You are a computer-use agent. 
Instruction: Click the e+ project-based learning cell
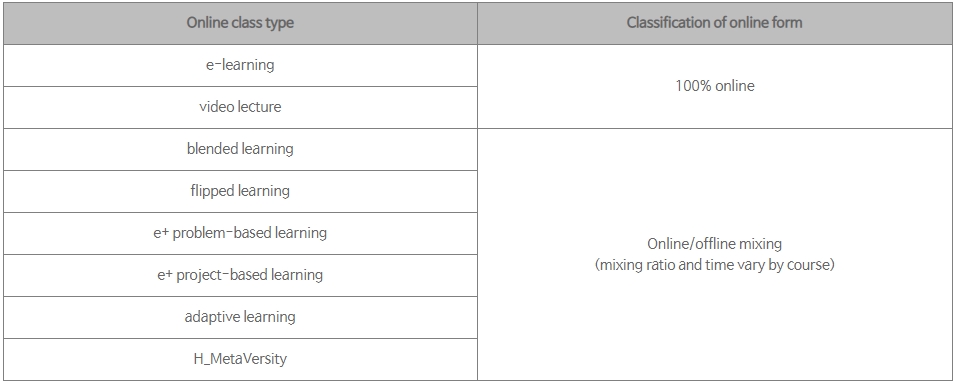click(240, 275)
